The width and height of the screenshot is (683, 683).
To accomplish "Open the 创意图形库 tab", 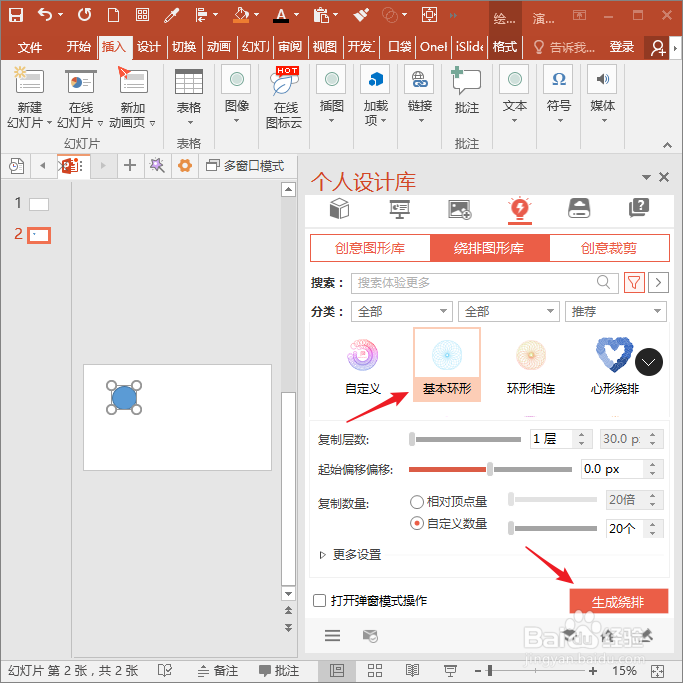I will pyautogui.click(x=370, y=248).
